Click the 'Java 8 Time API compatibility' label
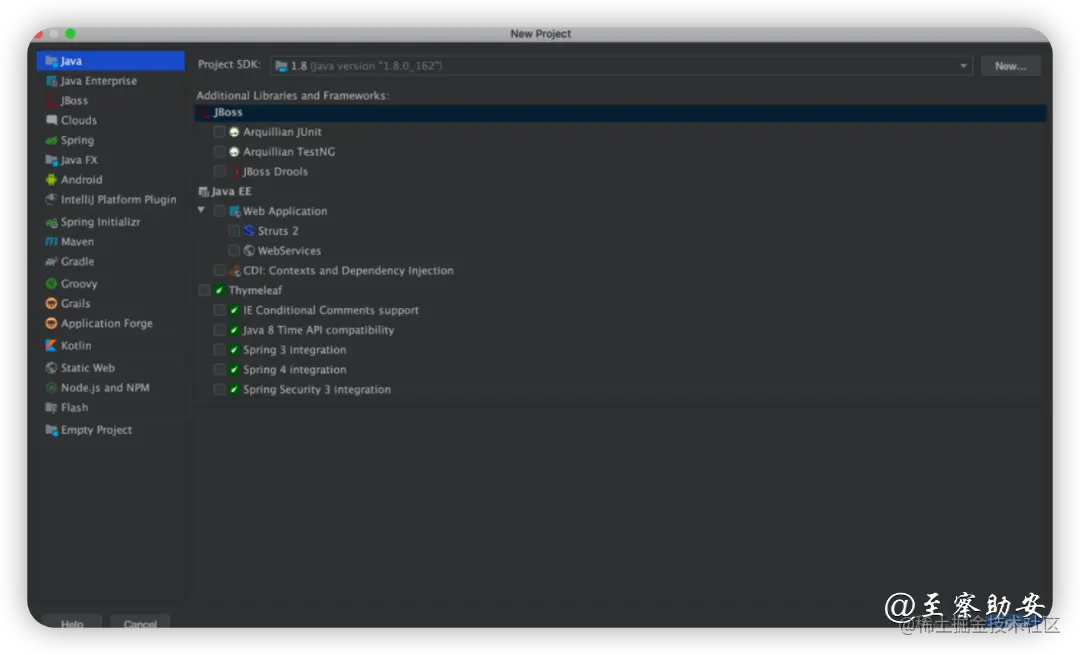The image size is (1080, 655). point(318,331)
